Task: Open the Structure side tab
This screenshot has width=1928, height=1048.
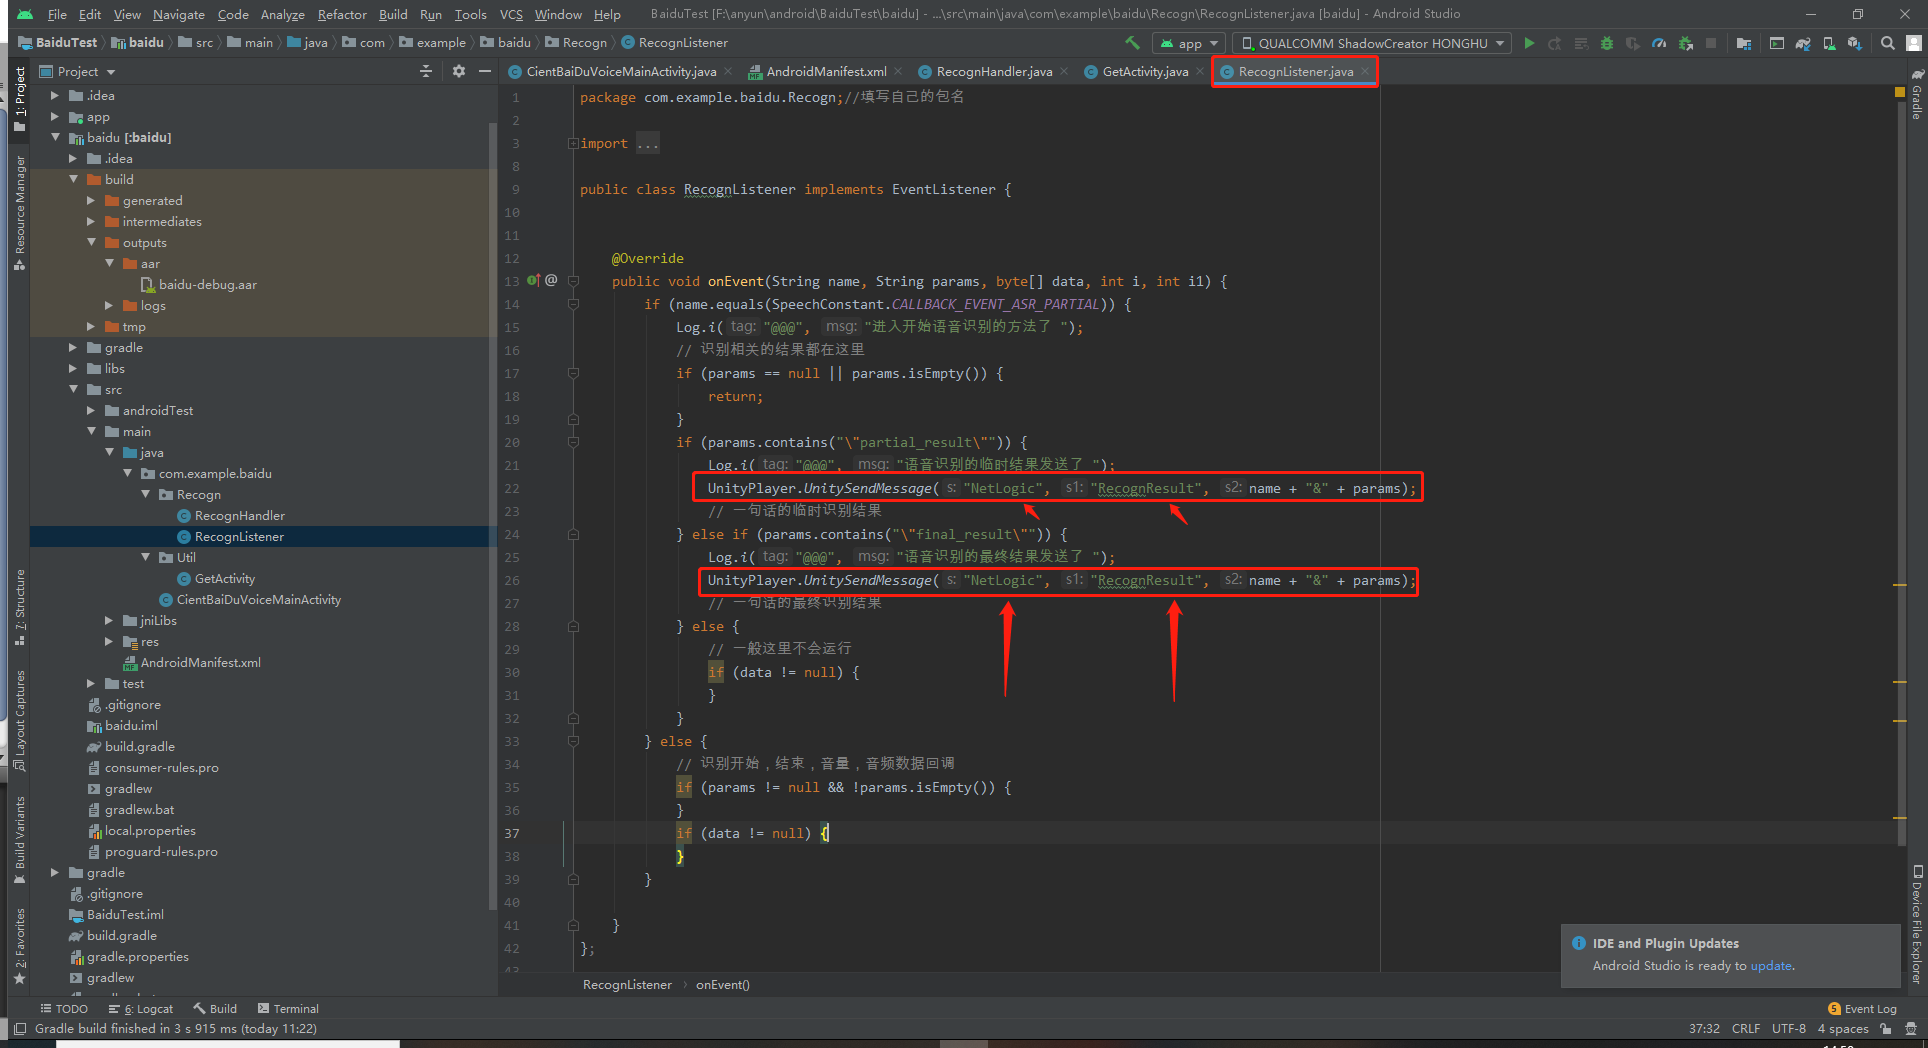Action: (20, 607)
